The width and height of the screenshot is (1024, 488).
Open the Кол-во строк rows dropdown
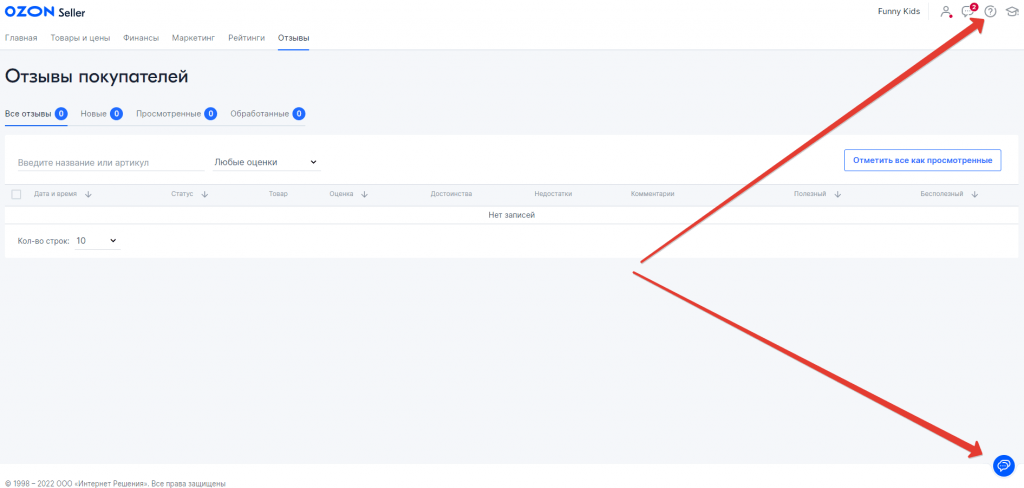(x=97, y=240)
